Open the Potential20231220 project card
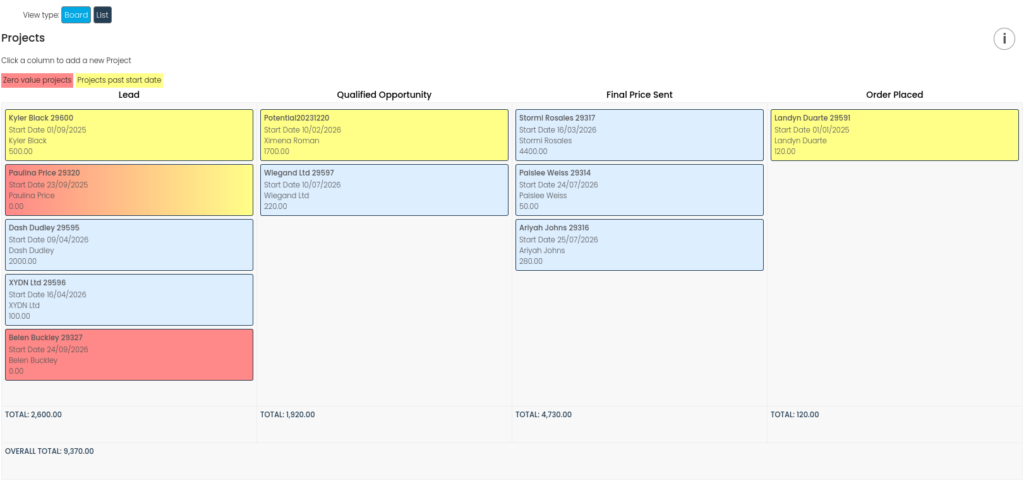 pyautogui.click(x=384, y=135)
